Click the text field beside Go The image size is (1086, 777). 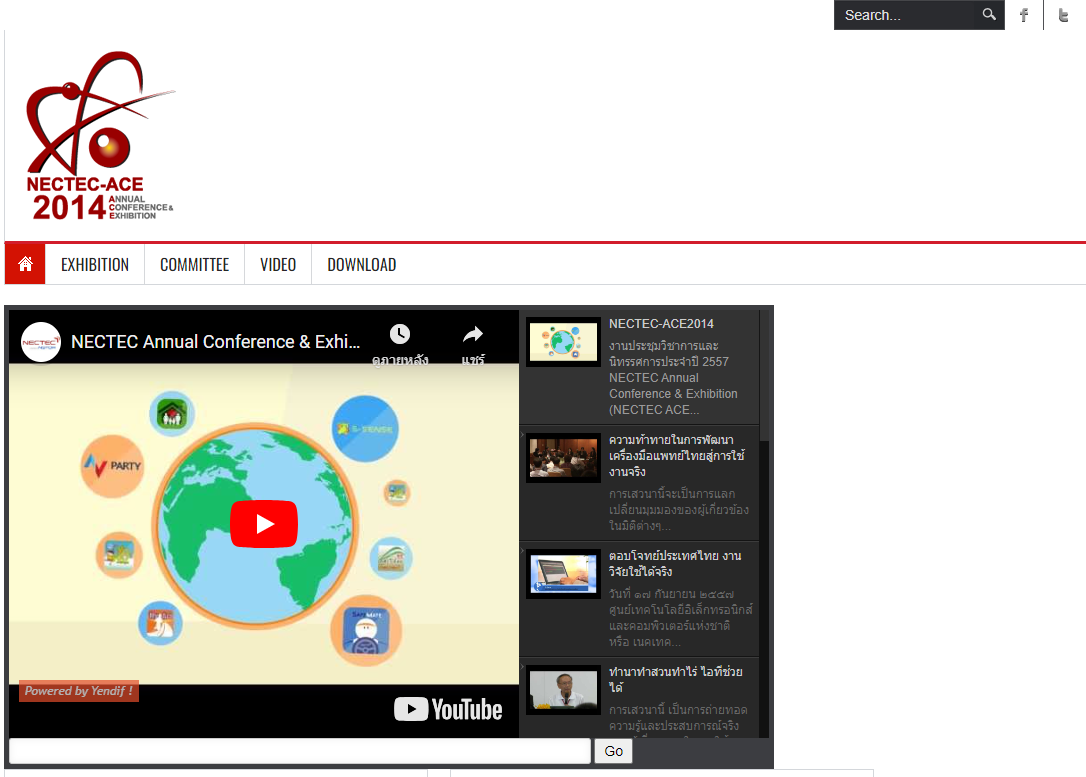point(299,751)
